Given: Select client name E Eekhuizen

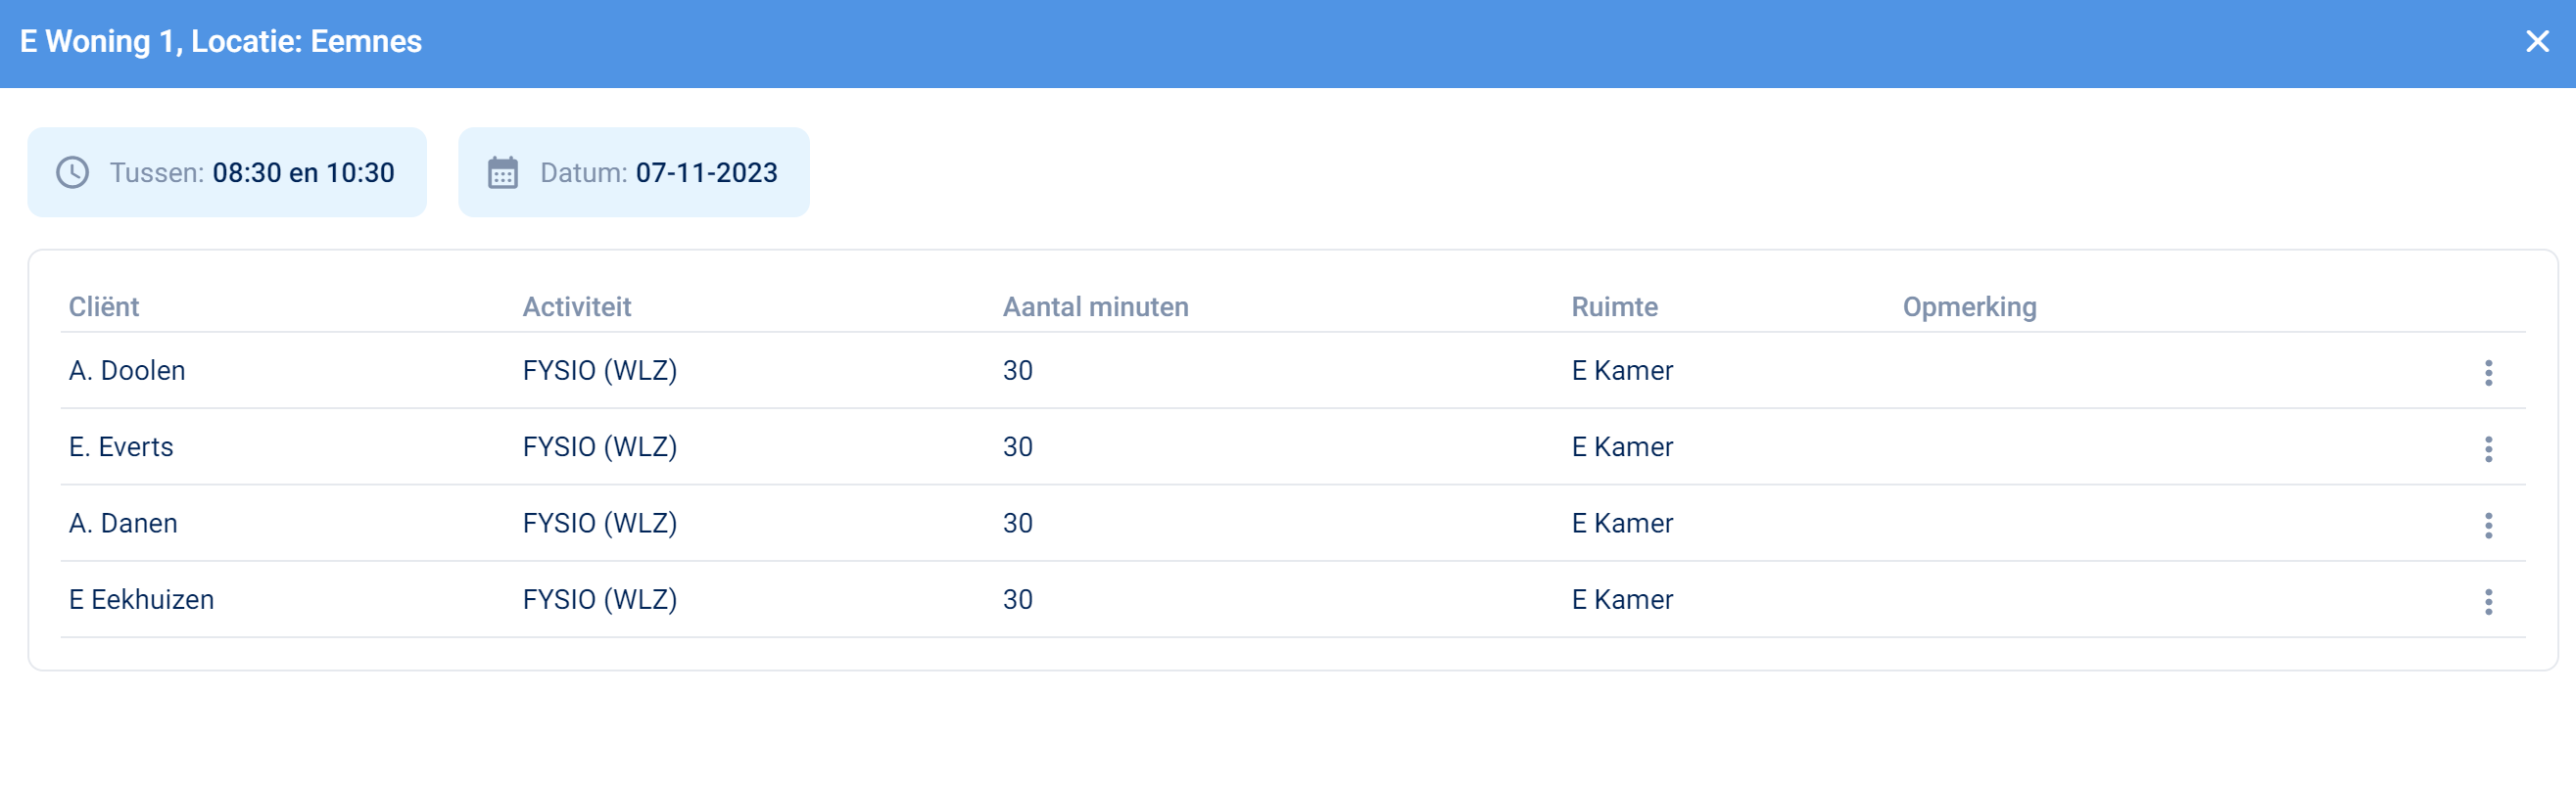Looking at the screenshot, I should click(141, 599).
